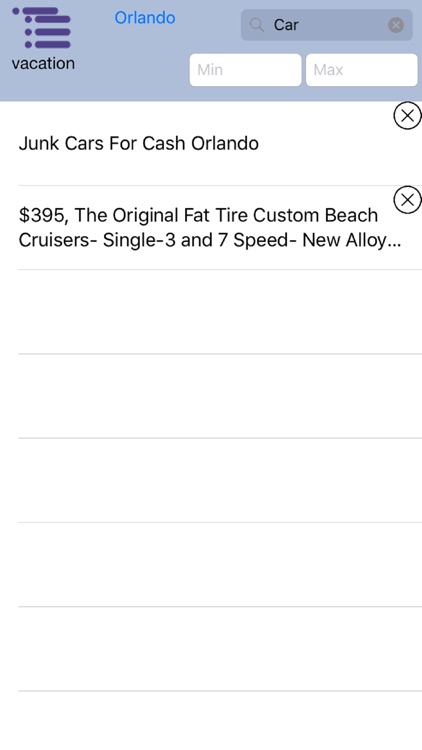
Task: Dismiss the $395 Fat Tire Cruisers listing
Action: (407, 199)
